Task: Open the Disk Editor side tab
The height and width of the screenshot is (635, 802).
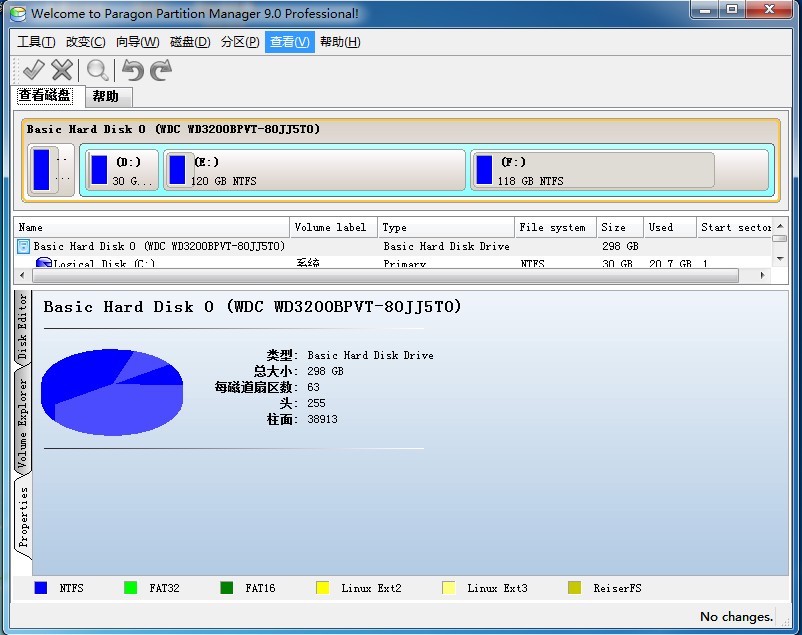Action: (23, 327)
